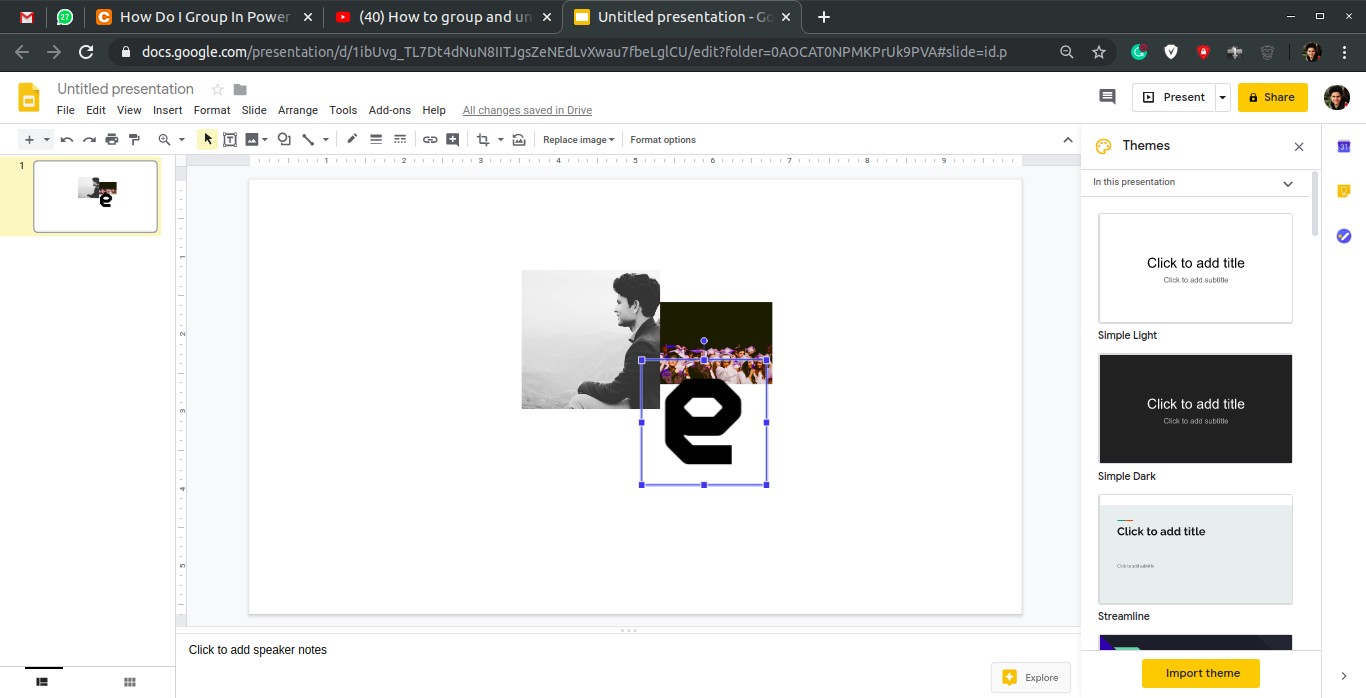Click the Import theme button
The image size is (1366, 698).
(x=1201, y=673)
